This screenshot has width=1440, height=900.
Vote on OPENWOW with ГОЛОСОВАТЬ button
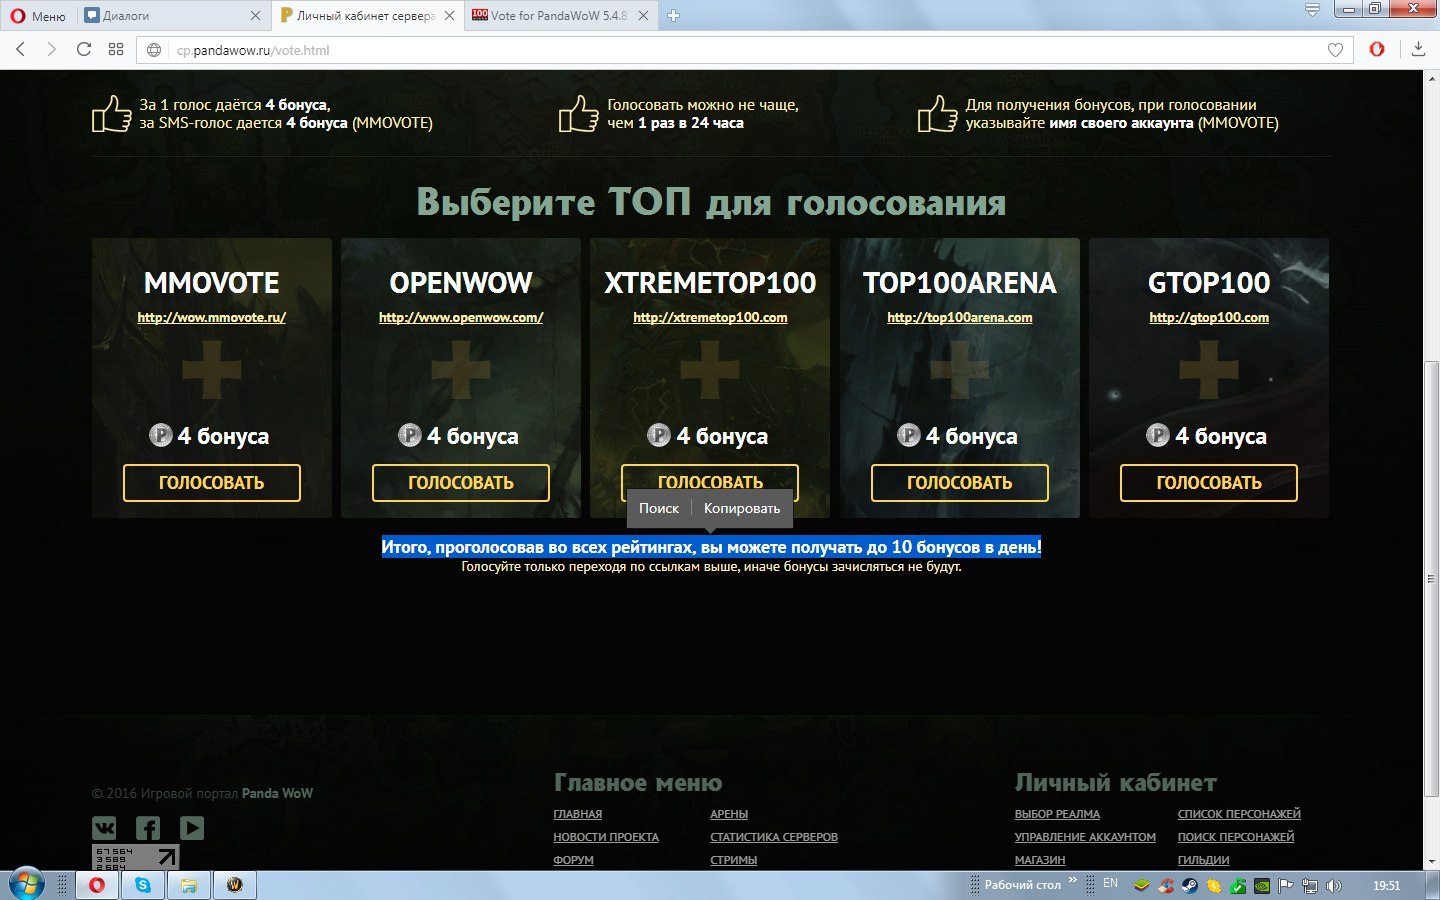461,483
